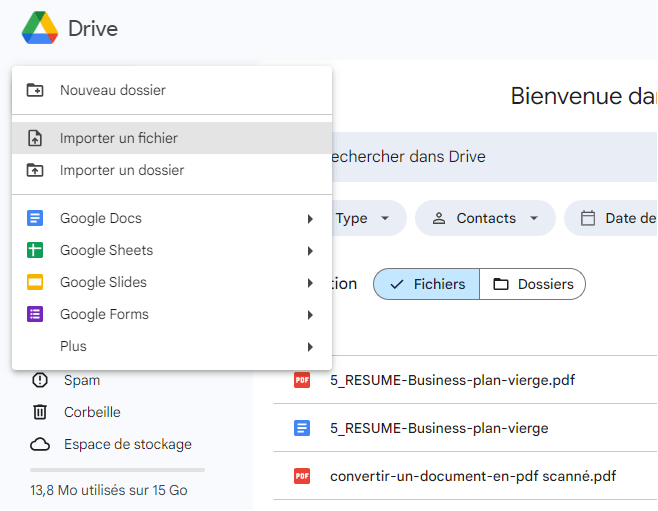Click the calendar icon in the Date filter

point(588,218)
